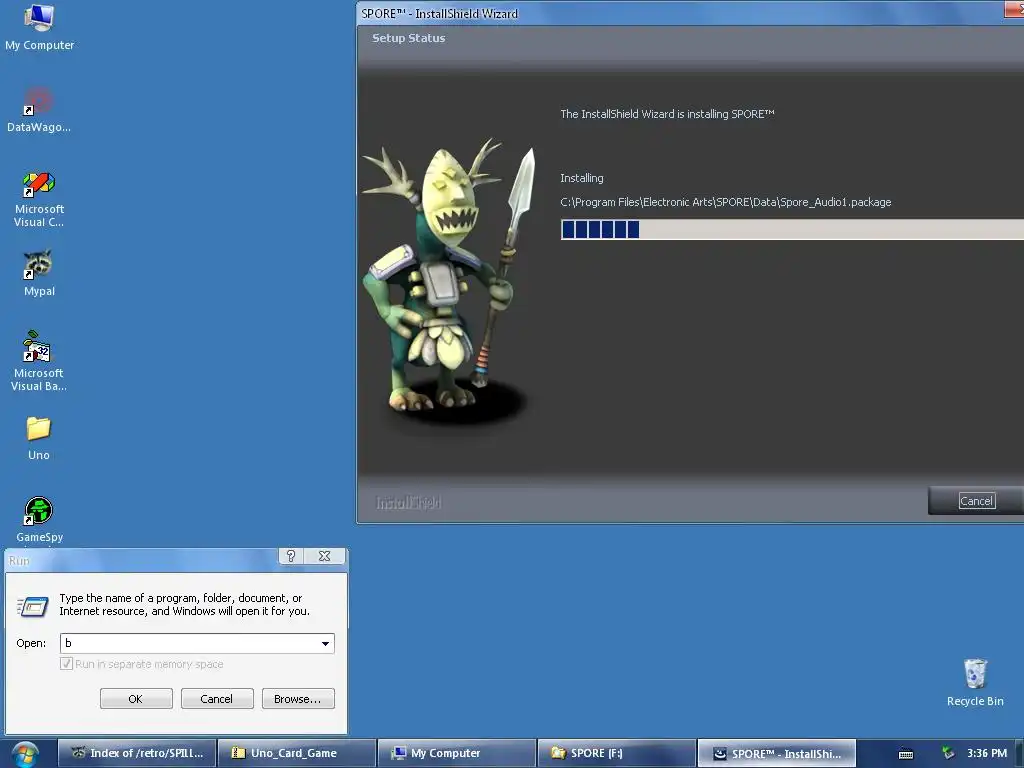
Task: Select the Microsoft Visual Basic desktop shortcut
Action: pos(39,361)
